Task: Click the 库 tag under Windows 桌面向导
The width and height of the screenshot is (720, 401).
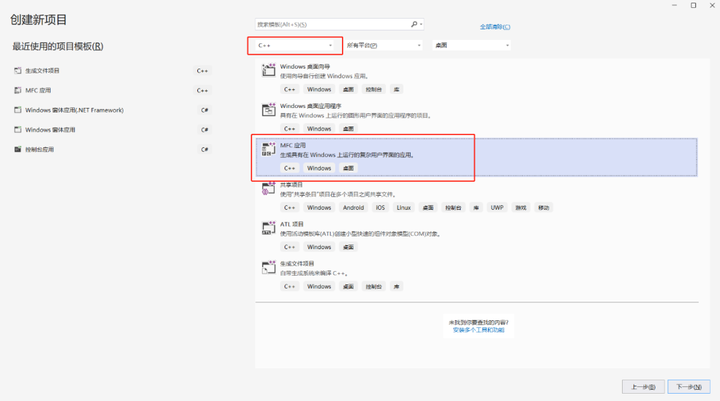Action: pos(396,90)
